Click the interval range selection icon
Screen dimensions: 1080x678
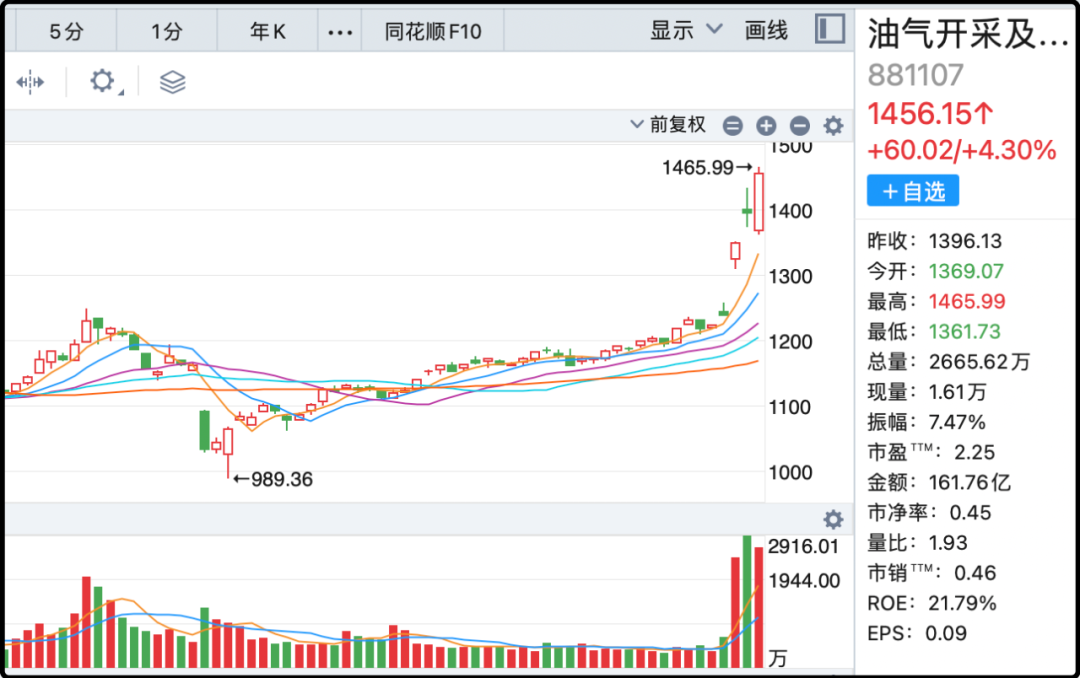tap(30, 82)
